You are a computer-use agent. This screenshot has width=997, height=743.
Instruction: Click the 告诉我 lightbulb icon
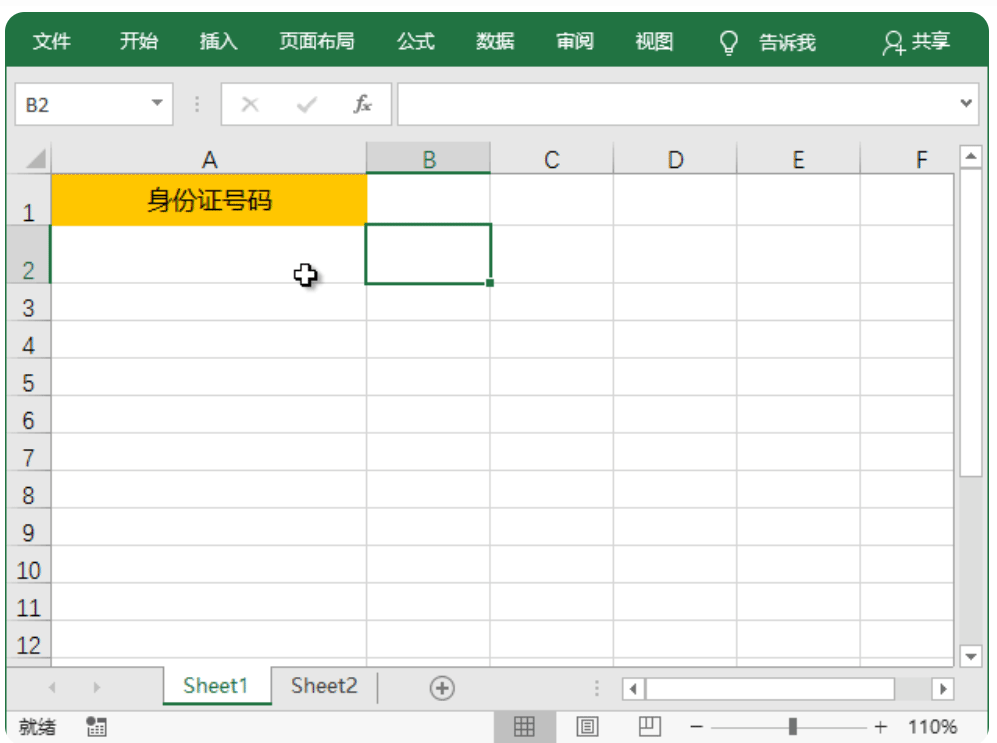[x=729, y=43]
